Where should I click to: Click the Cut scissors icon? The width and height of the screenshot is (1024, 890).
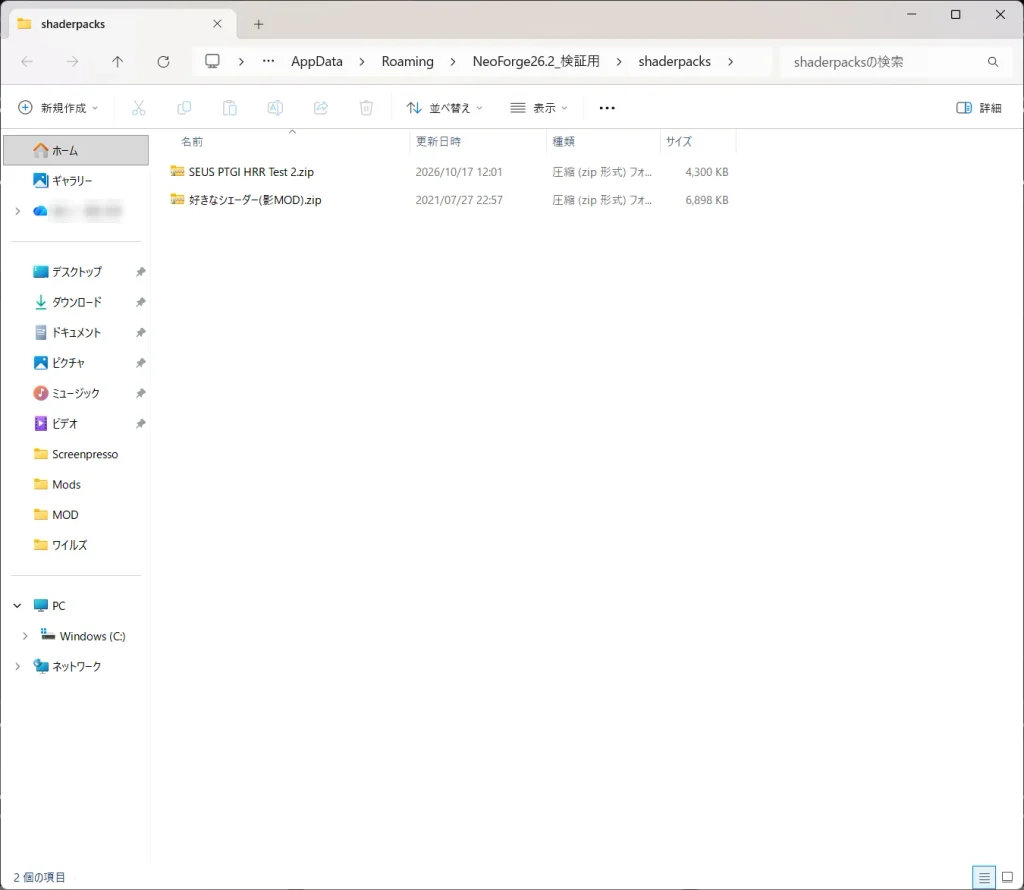pos(138,108)
